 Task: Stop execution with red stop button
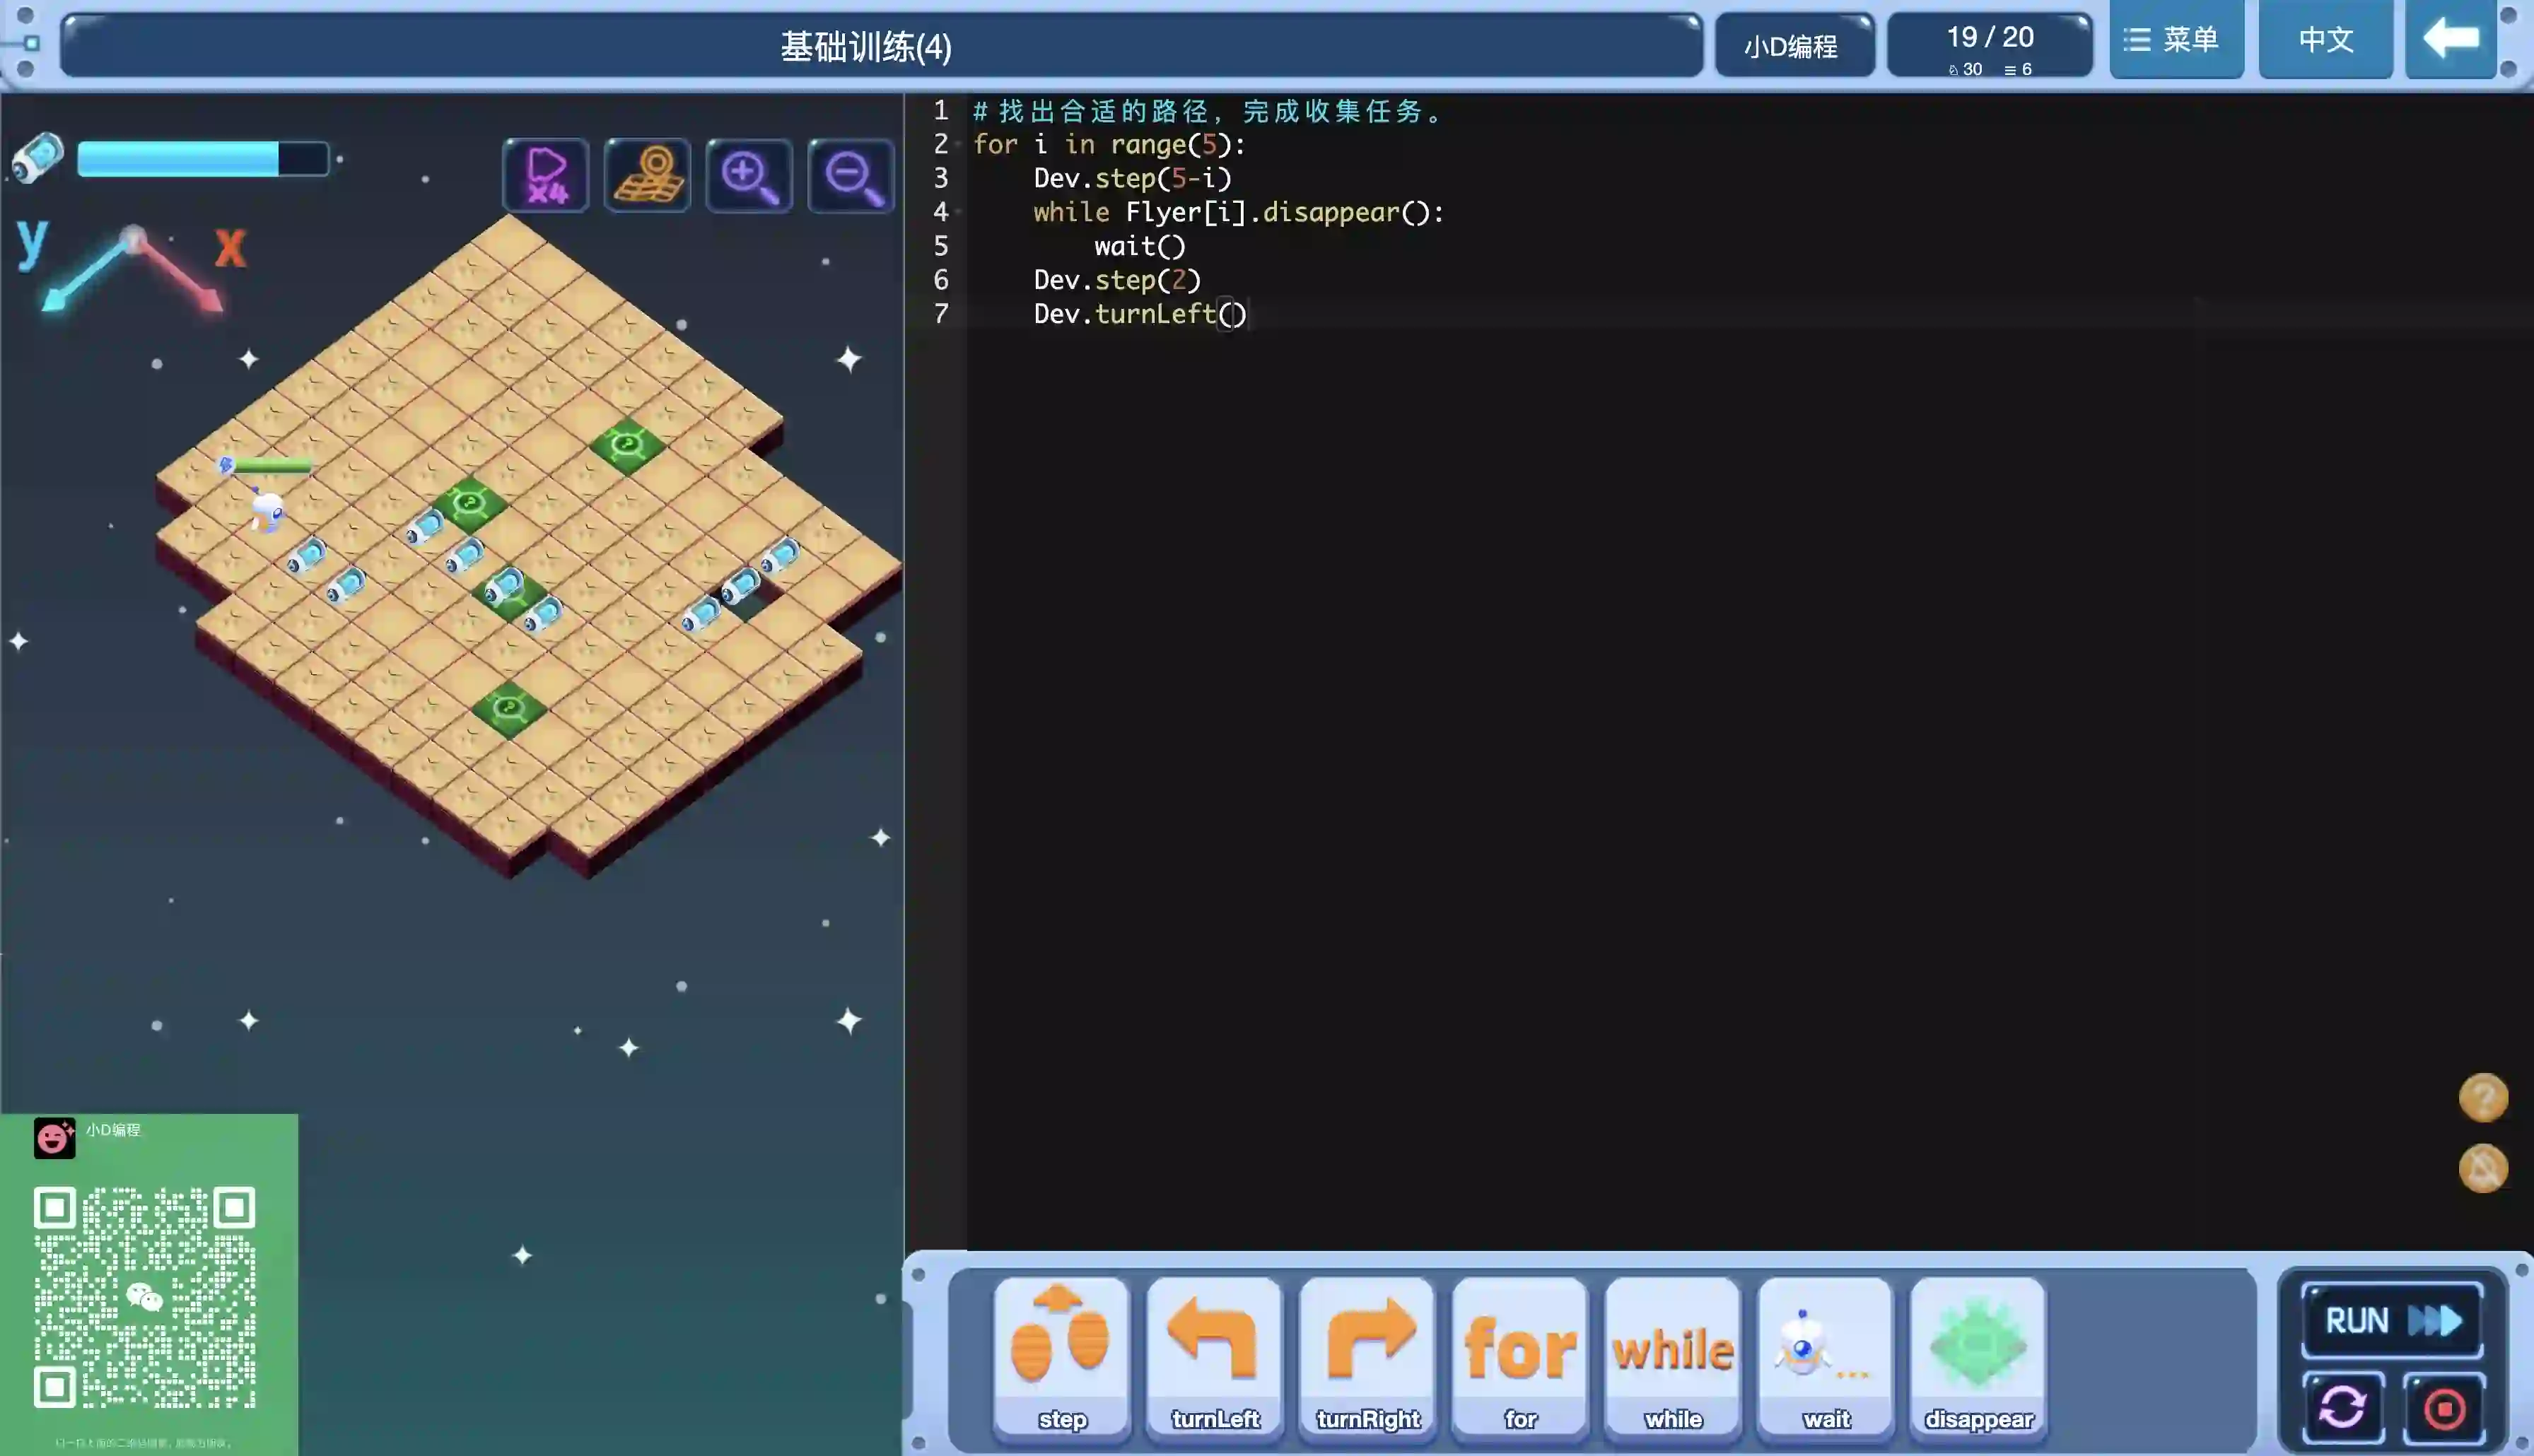2444,1408
